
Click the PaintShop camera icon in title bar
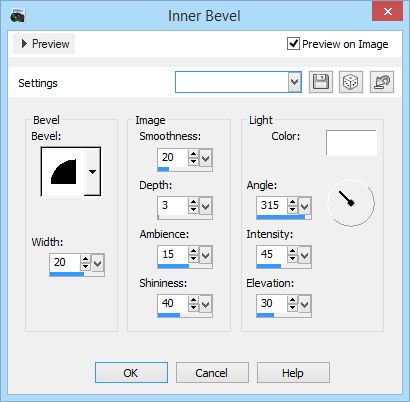click(x=17, y=16)
